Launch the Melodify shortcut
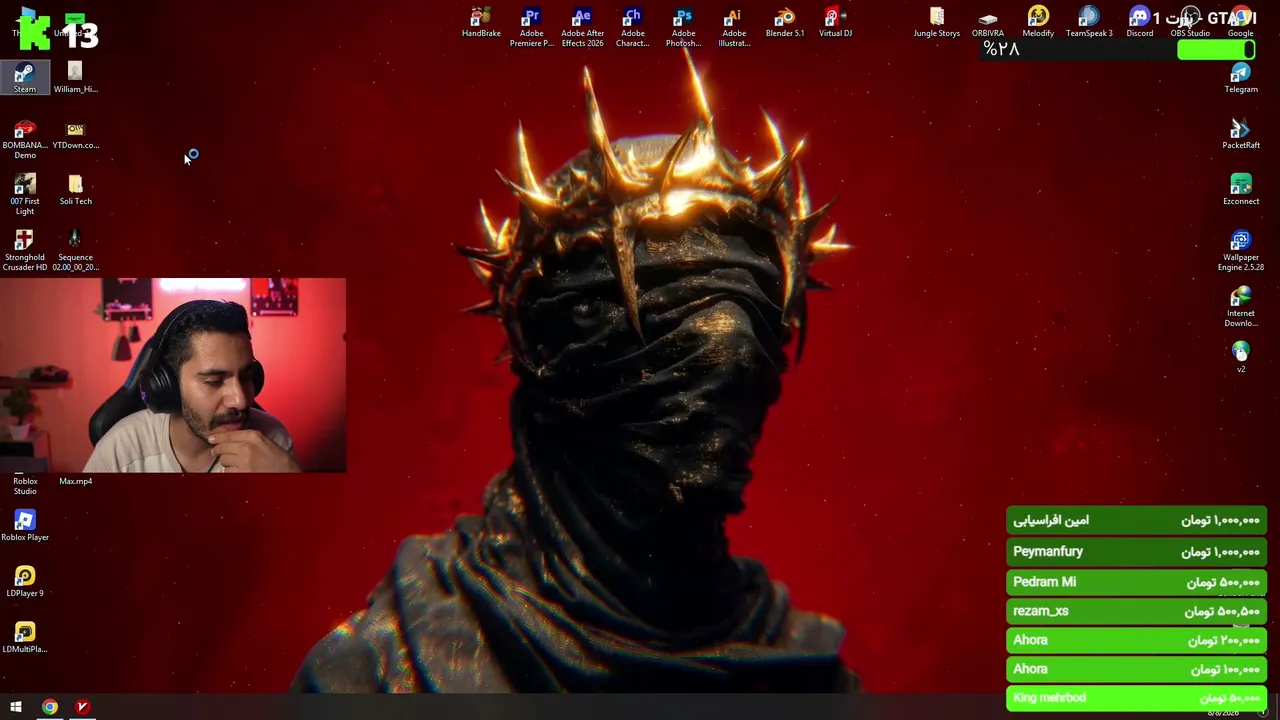This screenshot has width=1280, height=720. pyautogui.click(x=1038, y=23)
